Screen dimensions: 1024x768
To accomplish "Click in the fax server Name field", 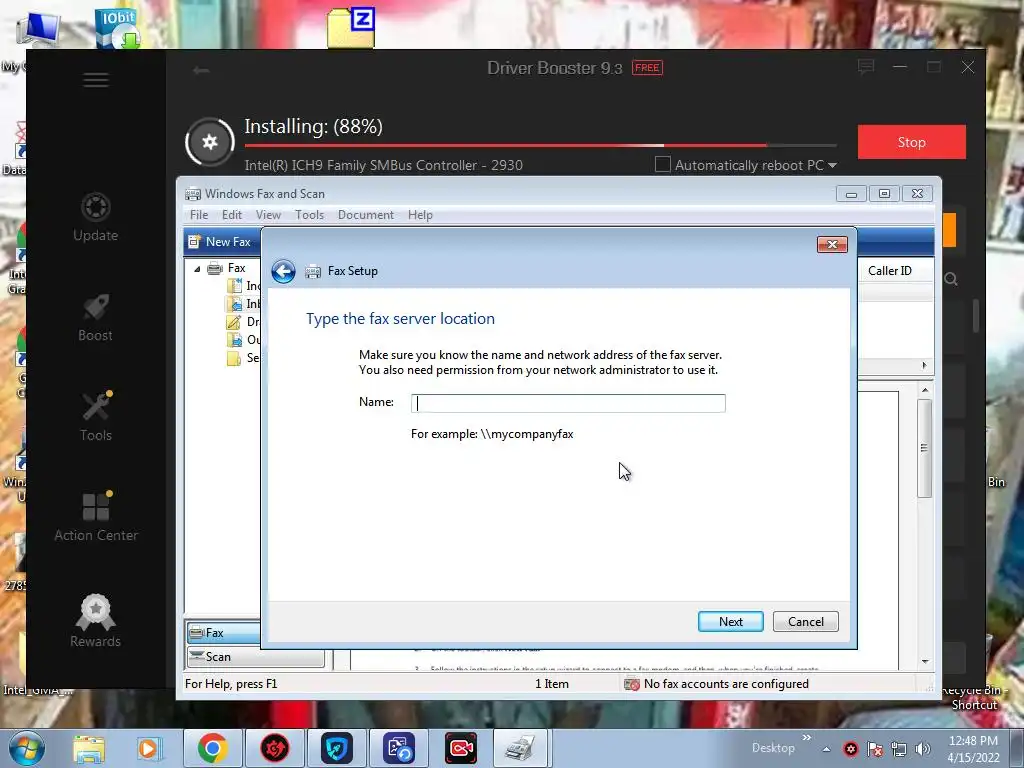I will pos(568,403).
